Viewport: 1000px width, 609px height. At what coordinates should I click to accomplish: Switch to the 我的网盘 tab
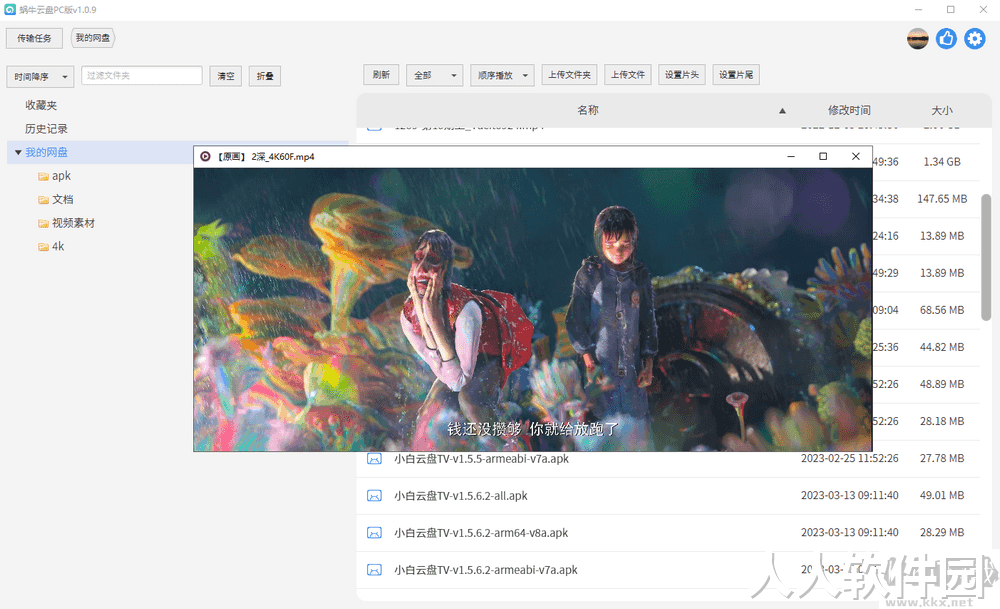coord(92,38)
